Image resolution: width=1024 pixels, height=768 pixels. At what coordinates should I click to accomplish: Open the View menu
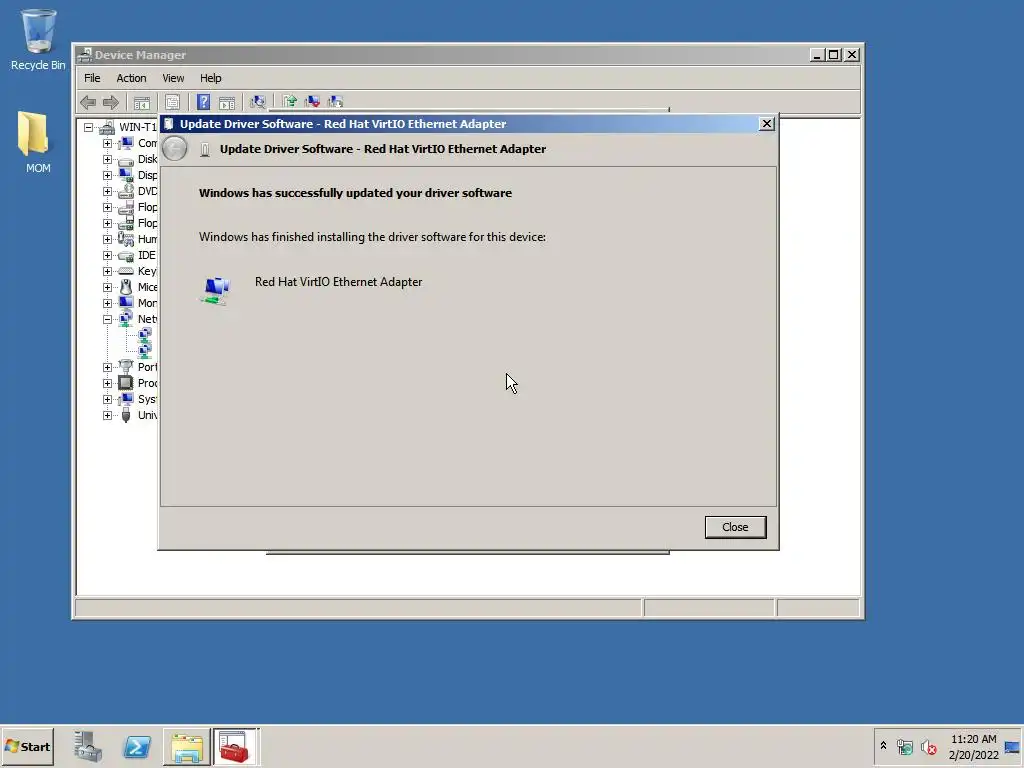(x=173, y=78)
